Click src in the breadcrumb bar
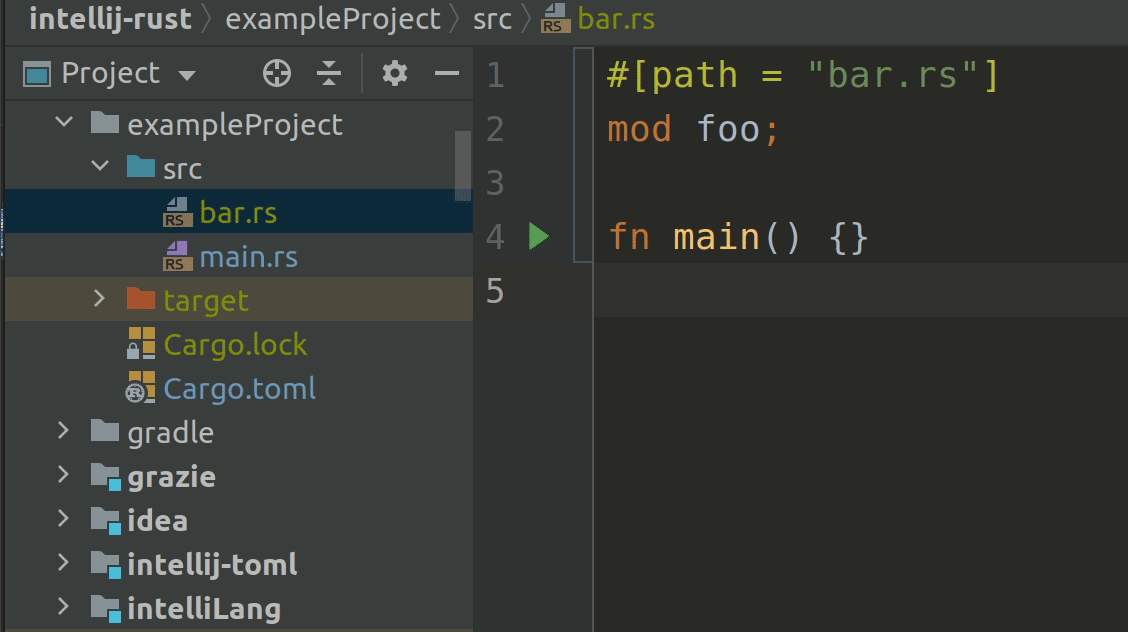 tap(492, 20)
